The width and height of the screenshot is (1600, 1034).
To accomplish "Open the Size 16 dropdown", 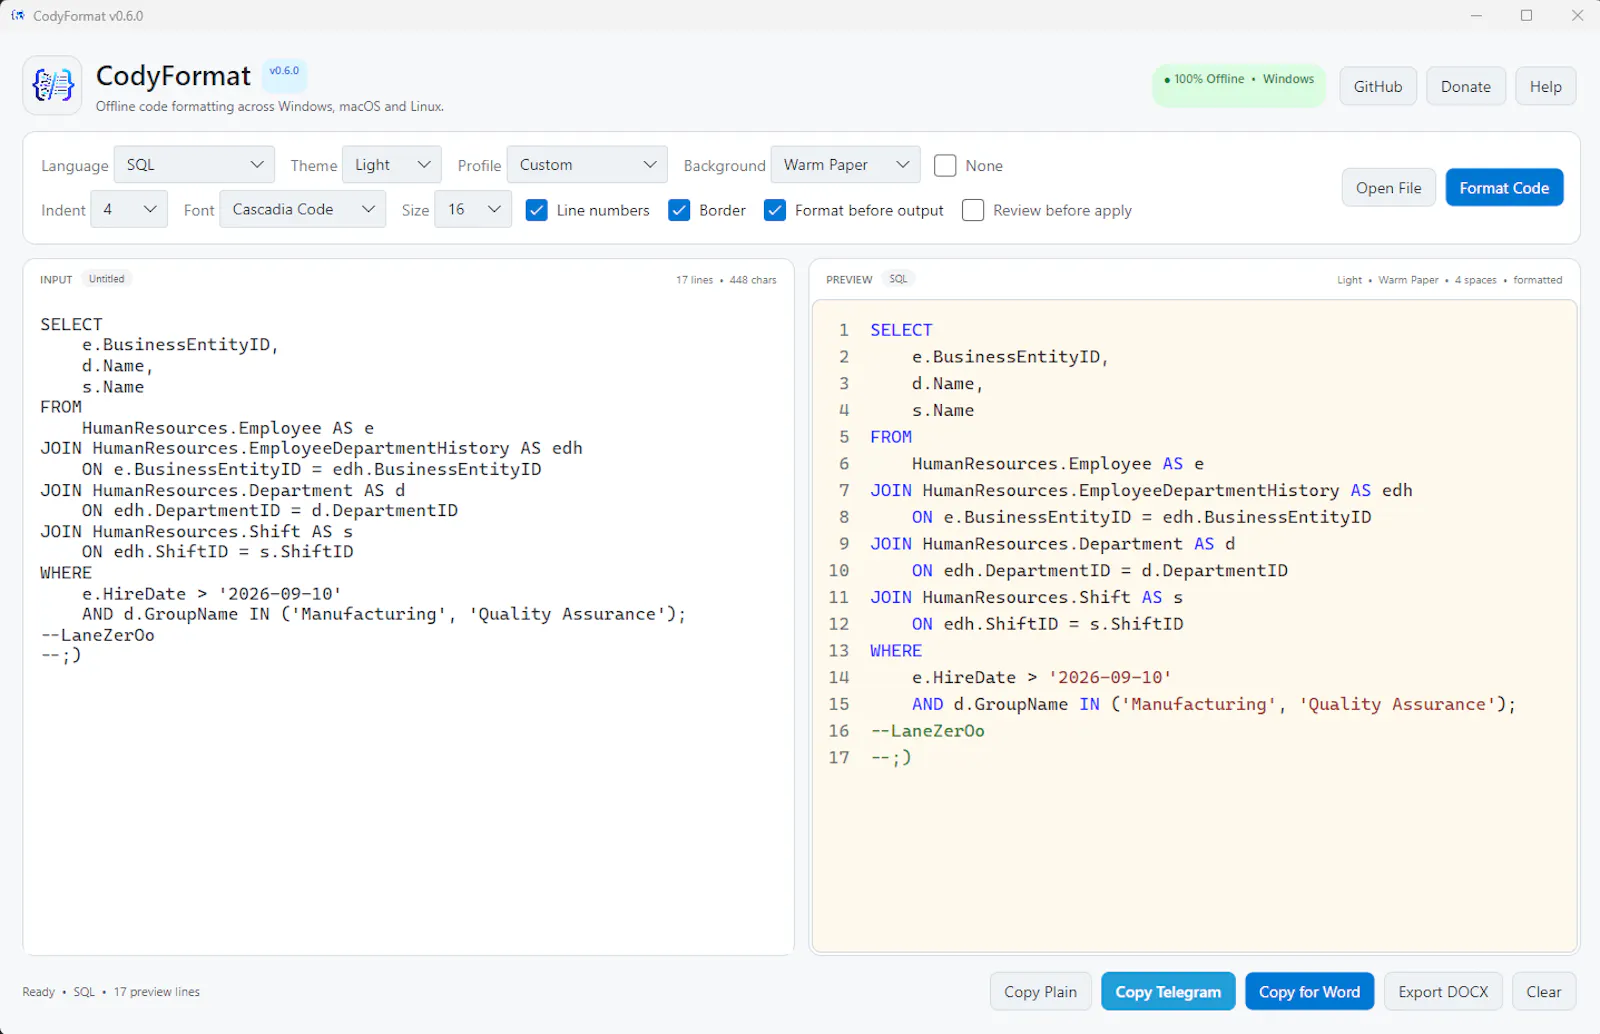I will [x=473, y=209].
